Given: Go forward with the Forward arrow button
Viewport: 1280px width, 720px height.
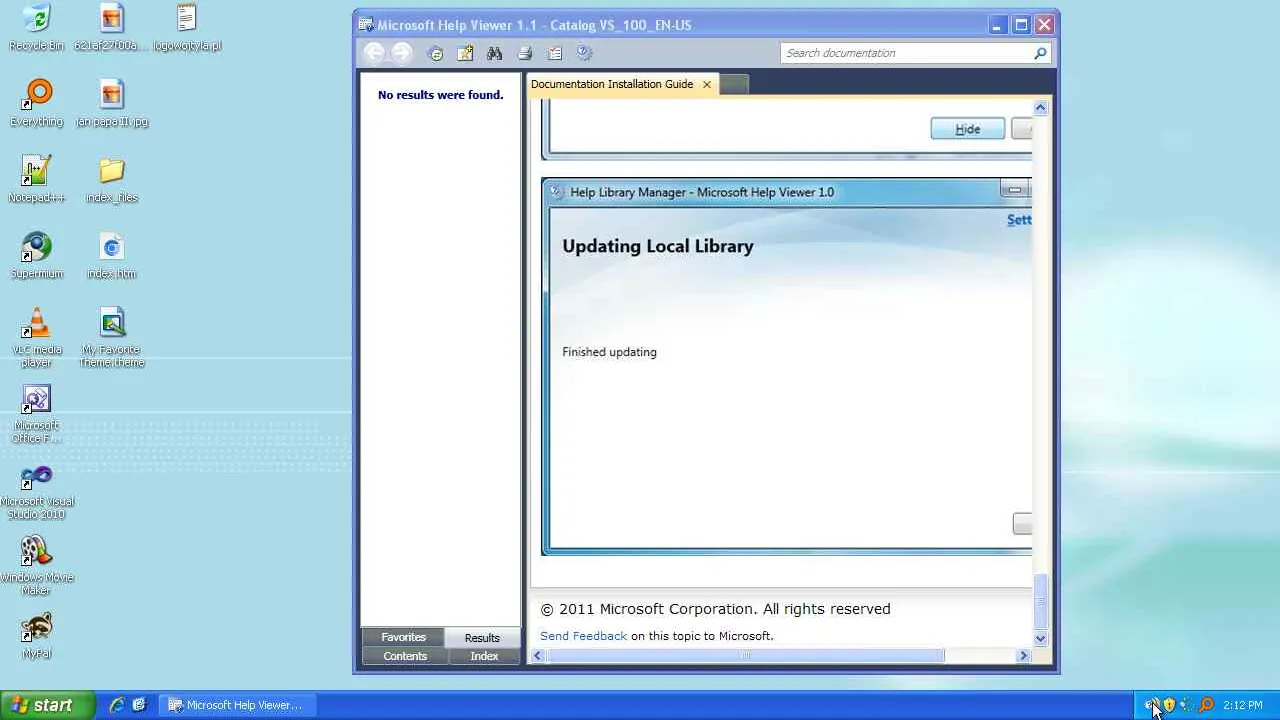Looking at the screenshot, I should (402, 53).
